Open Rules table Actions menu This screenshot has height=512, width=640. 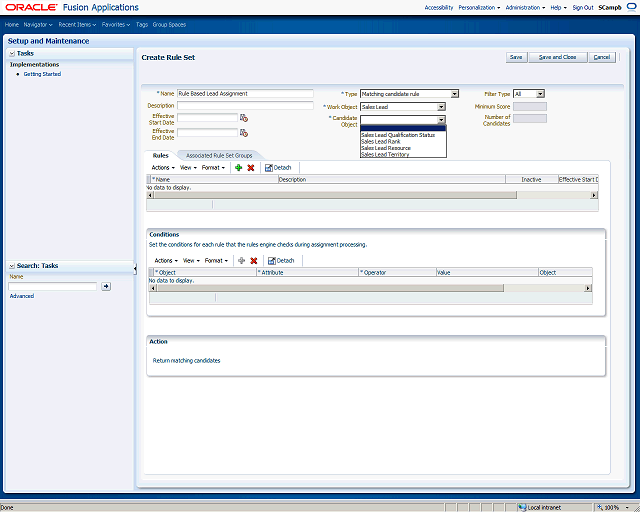pyautogui.click(x=163, y=167)
